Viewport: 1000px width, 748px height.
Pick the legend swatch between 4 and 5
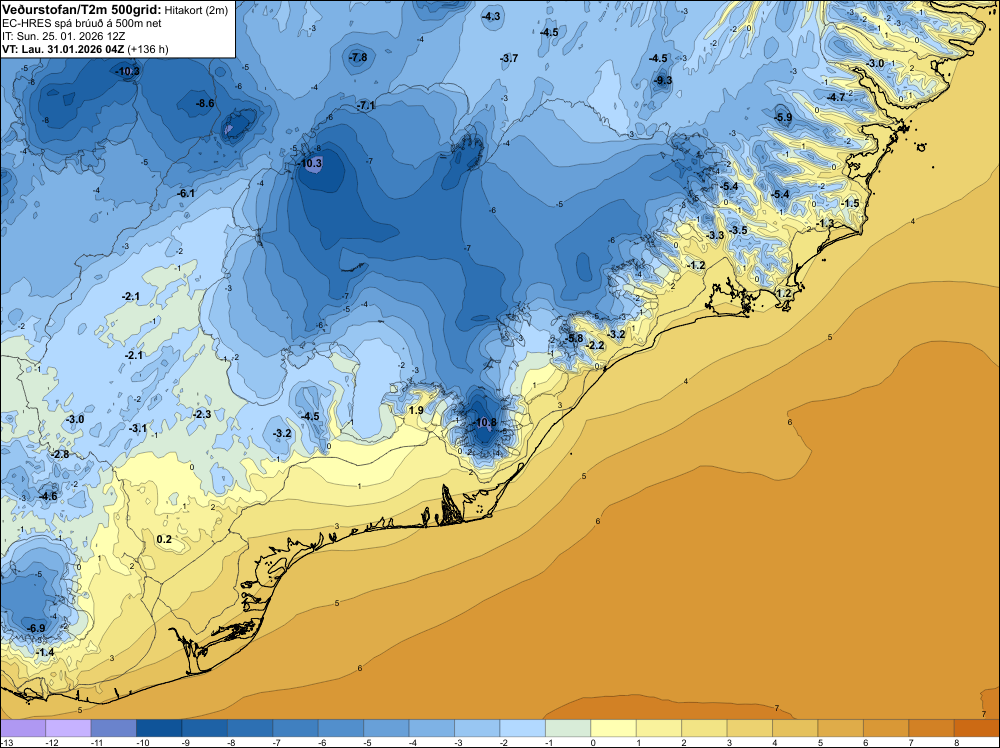coord(795,728)
